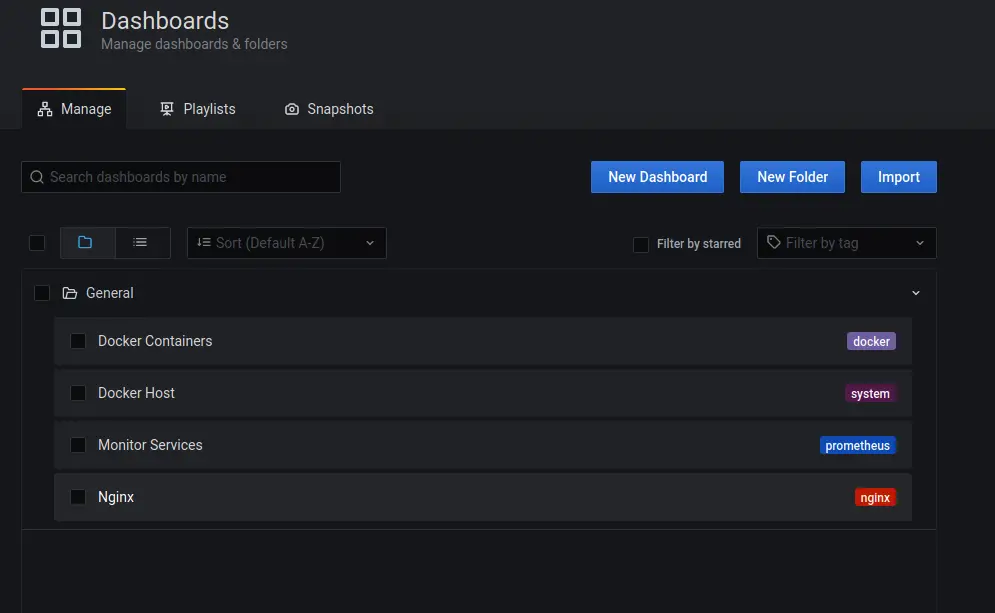This screenshot has width=995, height=613.
Task: Switch to folder view icon
Action: pos(85,242)
